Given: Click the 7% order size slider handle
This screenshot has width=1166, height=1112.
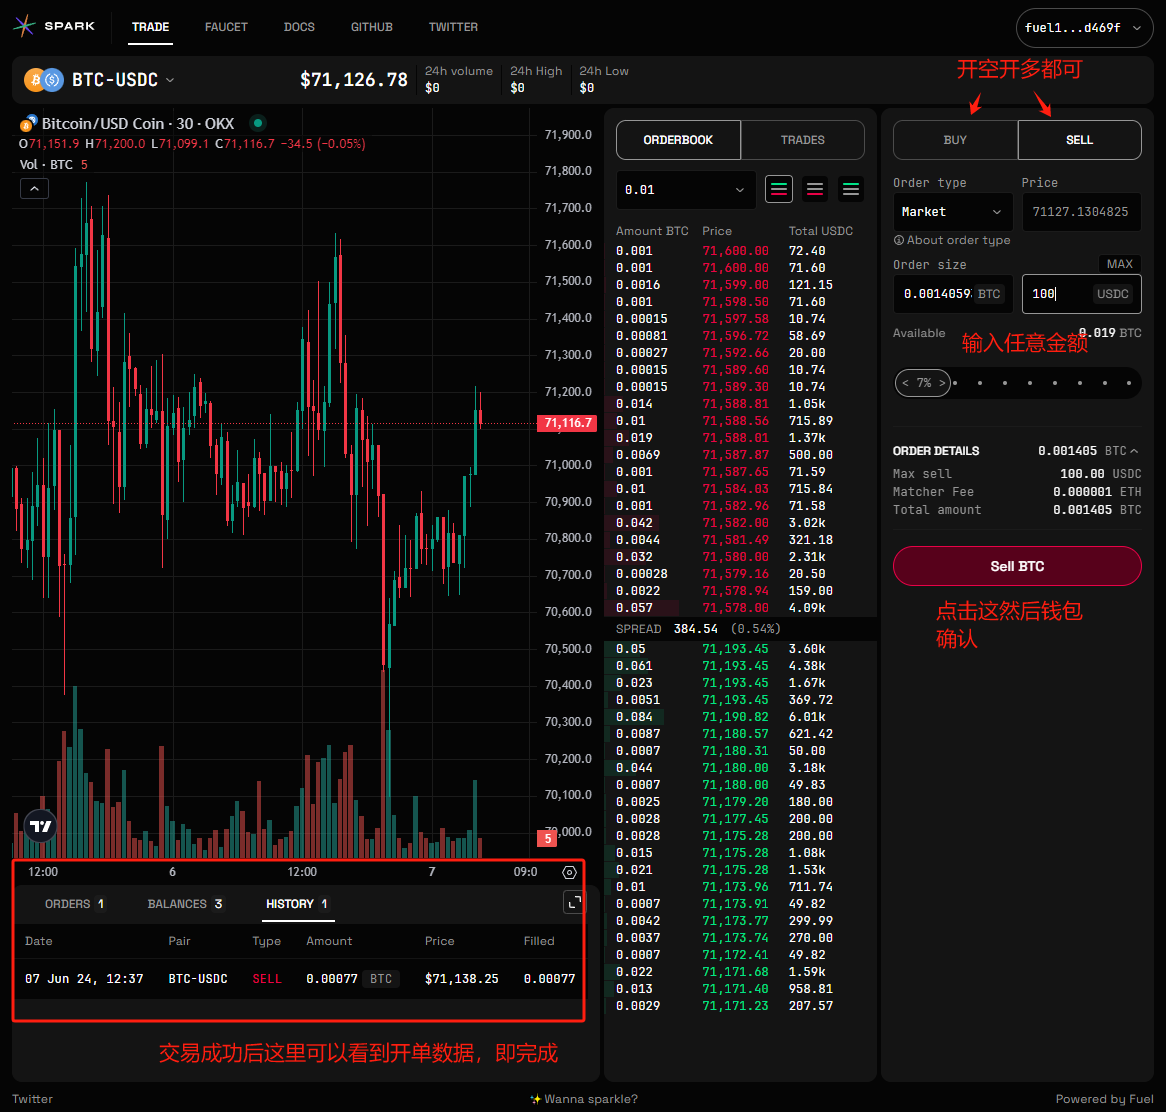Looking at the screenshot, I should coord(923,383).
